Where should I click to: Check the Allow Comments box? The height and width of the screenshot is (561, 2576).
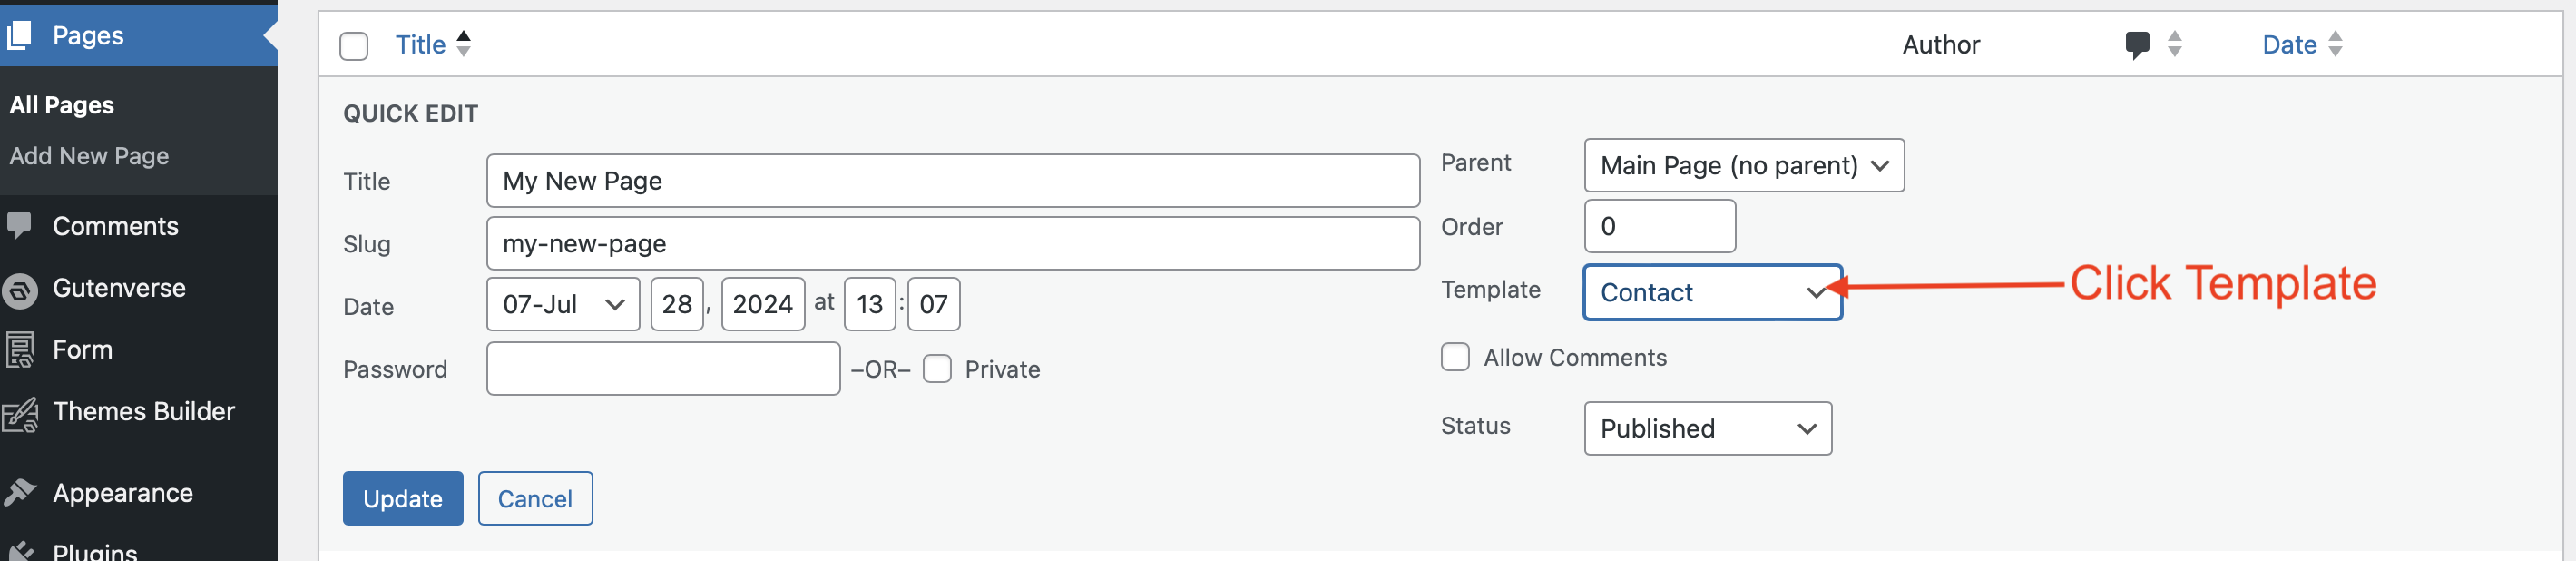pos(1455,357)
